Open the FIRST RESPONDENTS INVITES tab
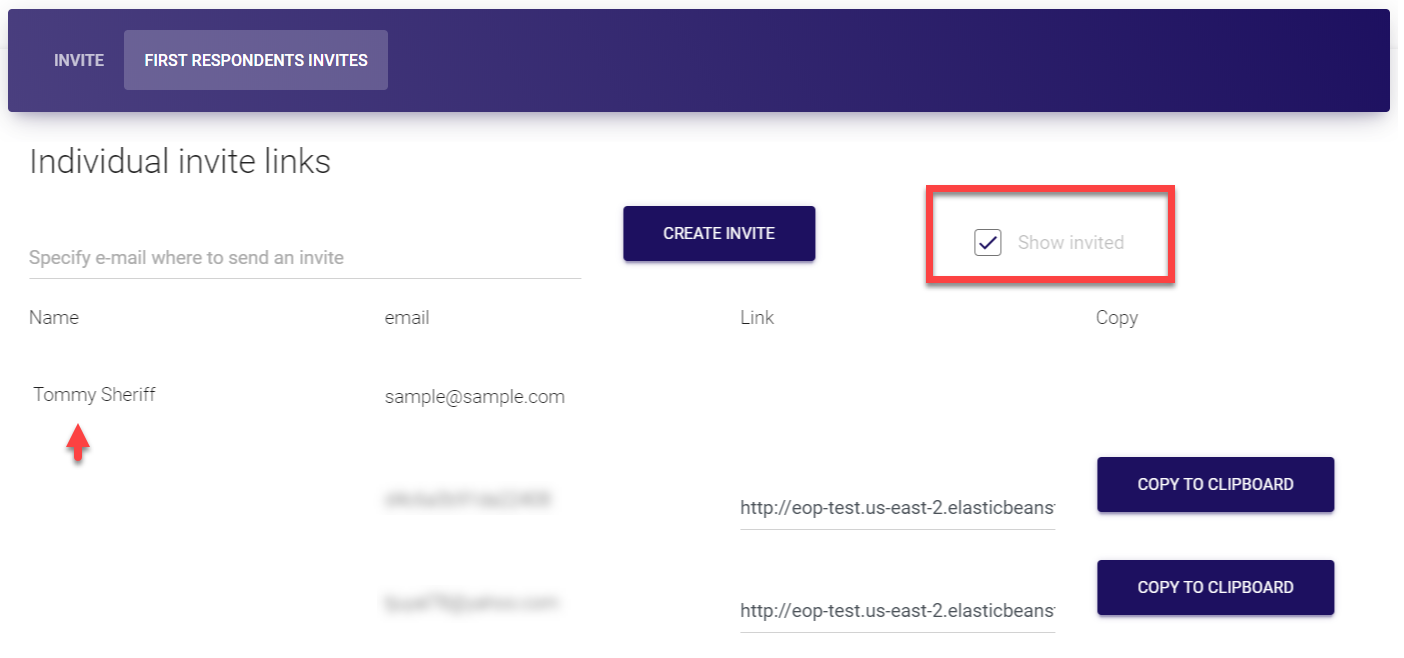The image size is (1404, 658). (x=256, y=60)
